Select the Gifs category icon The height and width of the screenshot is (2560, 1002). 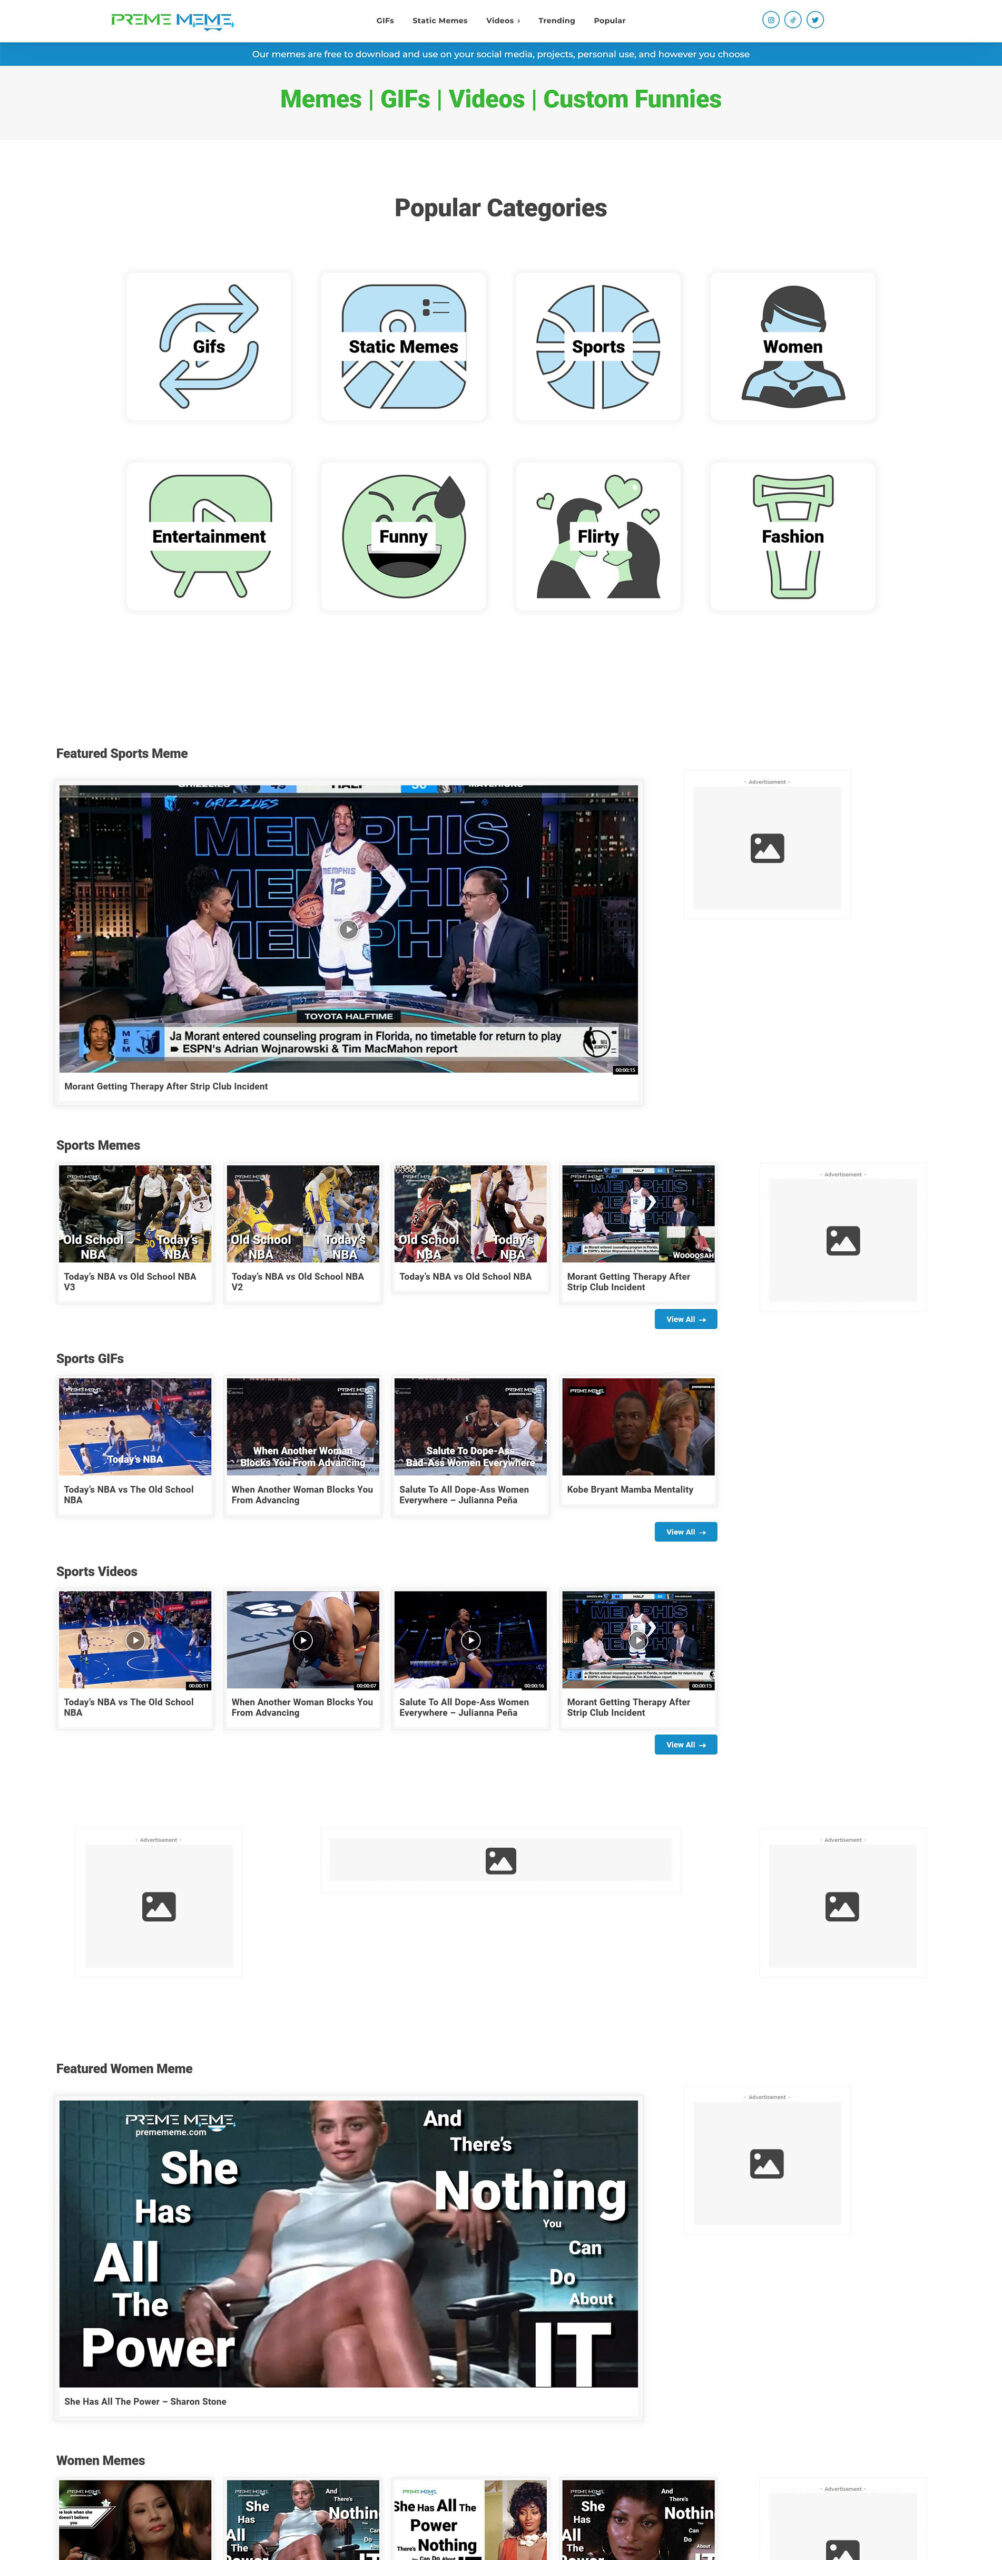209,346
